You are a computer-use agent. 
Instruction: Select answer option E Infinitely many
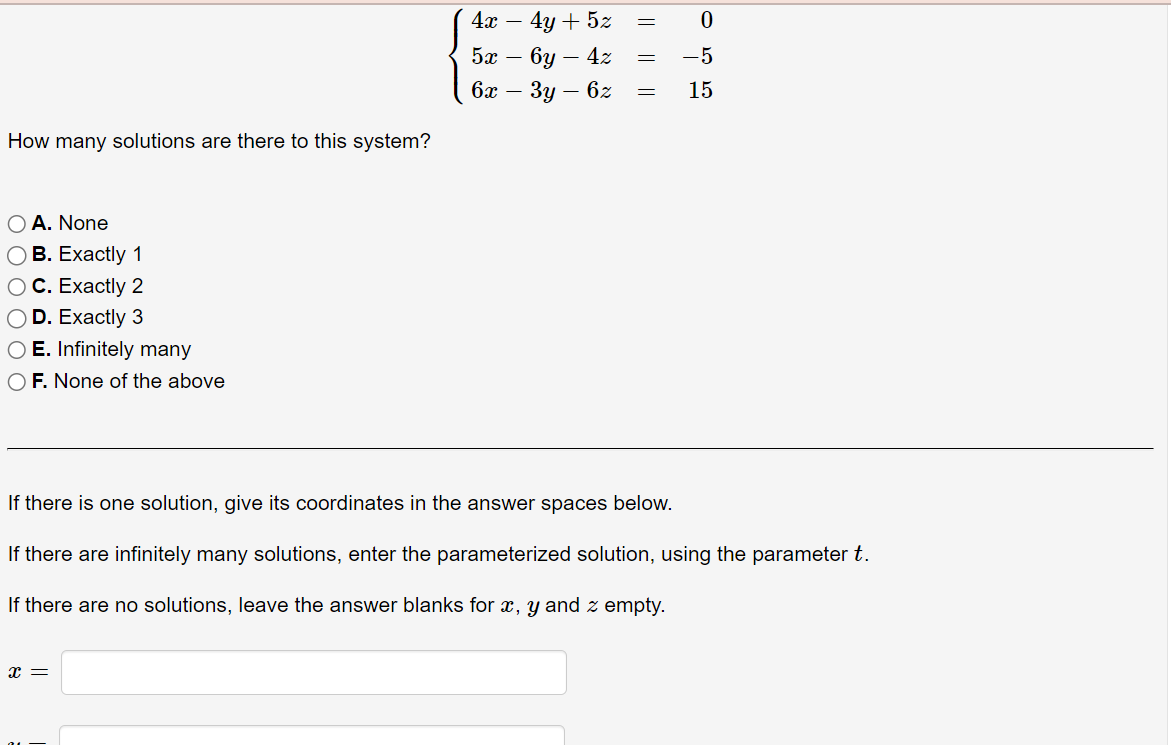[x=16, y=349]
